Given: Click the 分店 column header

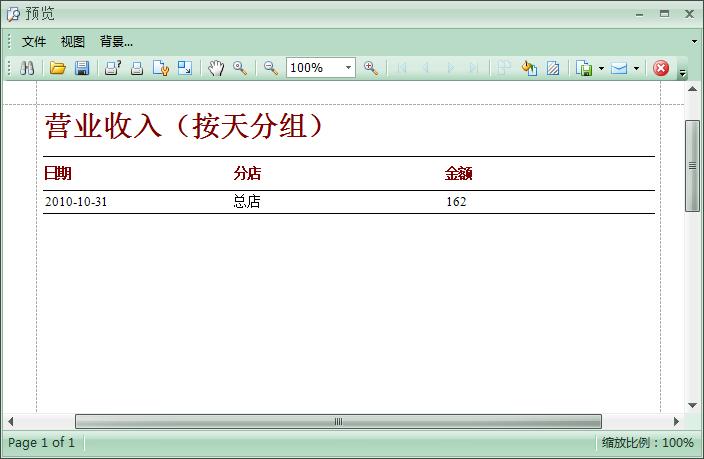Looking at the screenshot, I should coord(247,173).
